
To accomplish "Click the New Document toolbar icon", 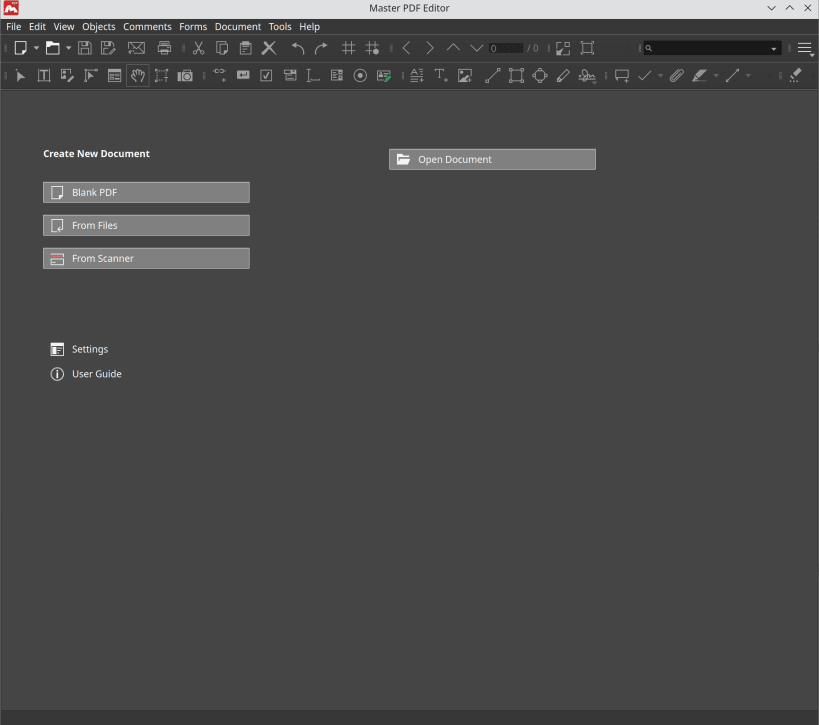I will click(x=21, y=48).
